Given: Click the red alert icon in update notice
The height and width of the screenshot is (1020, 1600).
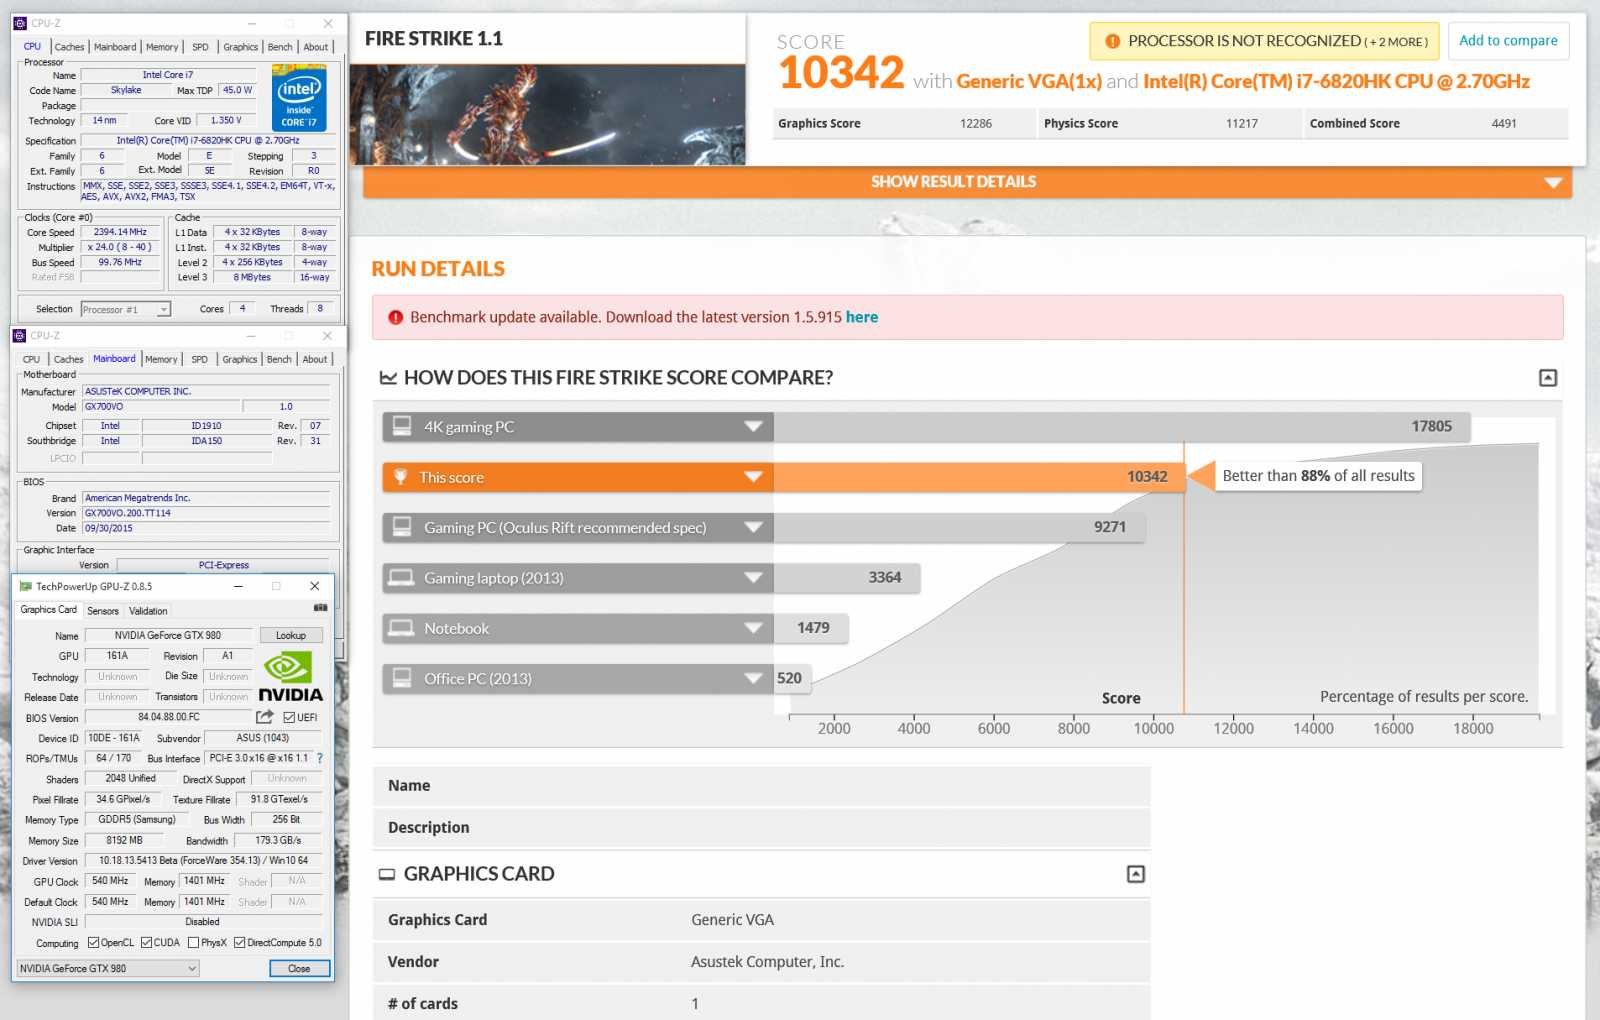Looking at the screenshot, I should pos(395,317).
